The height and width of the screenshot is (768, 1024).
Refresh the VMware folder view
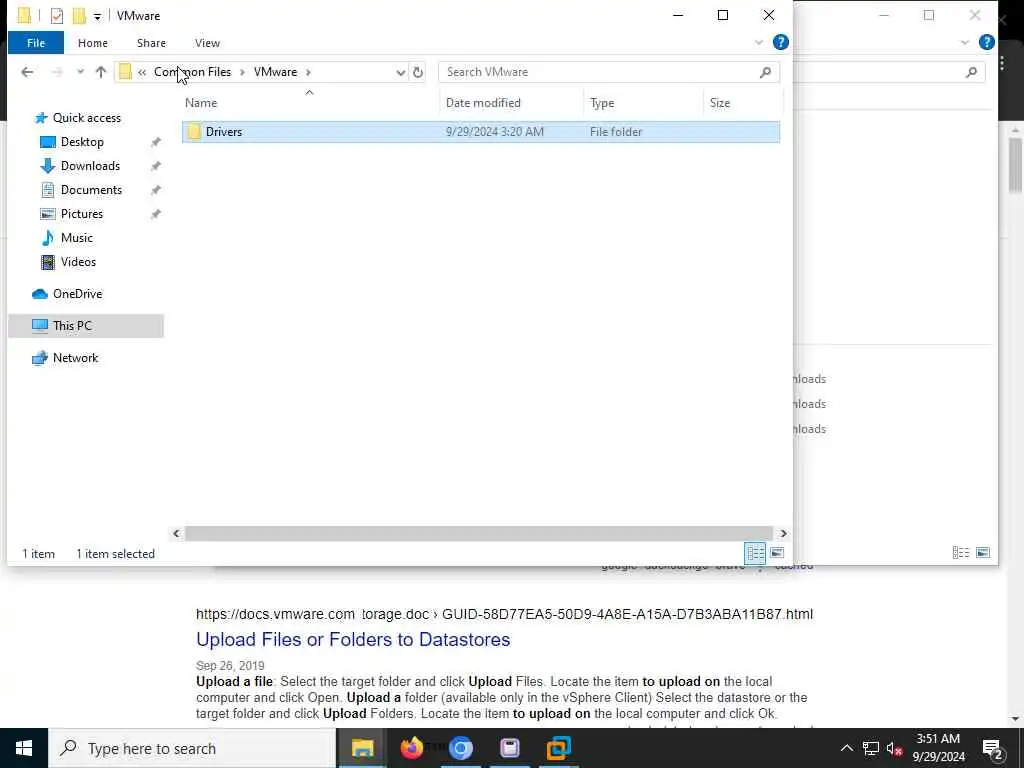coord(418,72)
